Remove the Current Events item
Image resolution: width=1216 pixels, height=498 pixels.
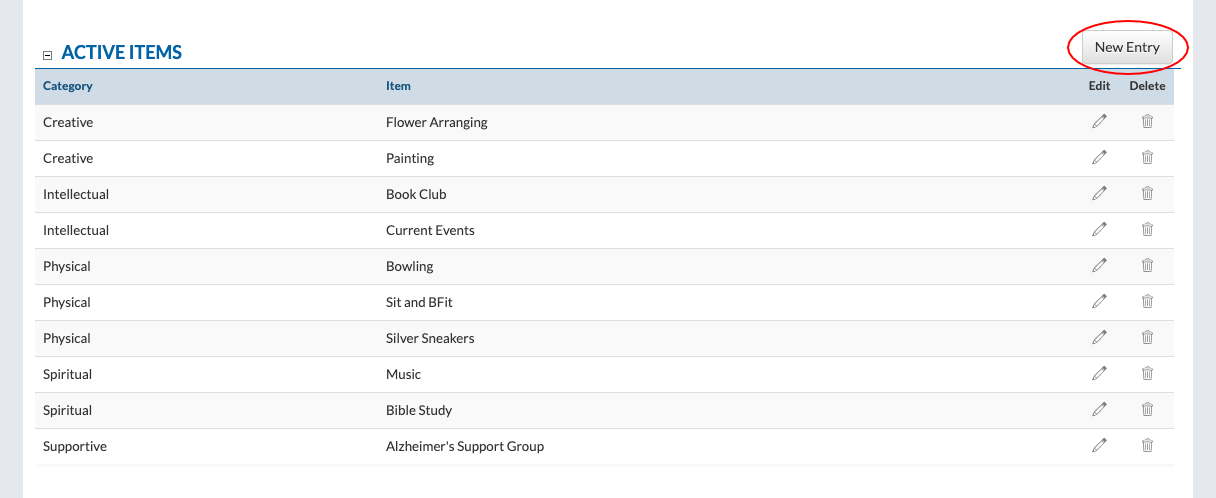(1147, 230)
